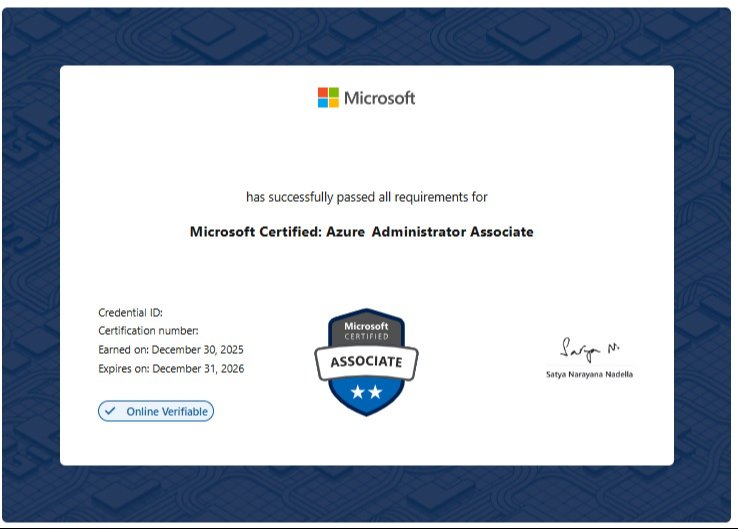Click 'Expires on: December 31, 2026' line
The height and width of the screenshot is (529, 738).
[x=171, y=369]
